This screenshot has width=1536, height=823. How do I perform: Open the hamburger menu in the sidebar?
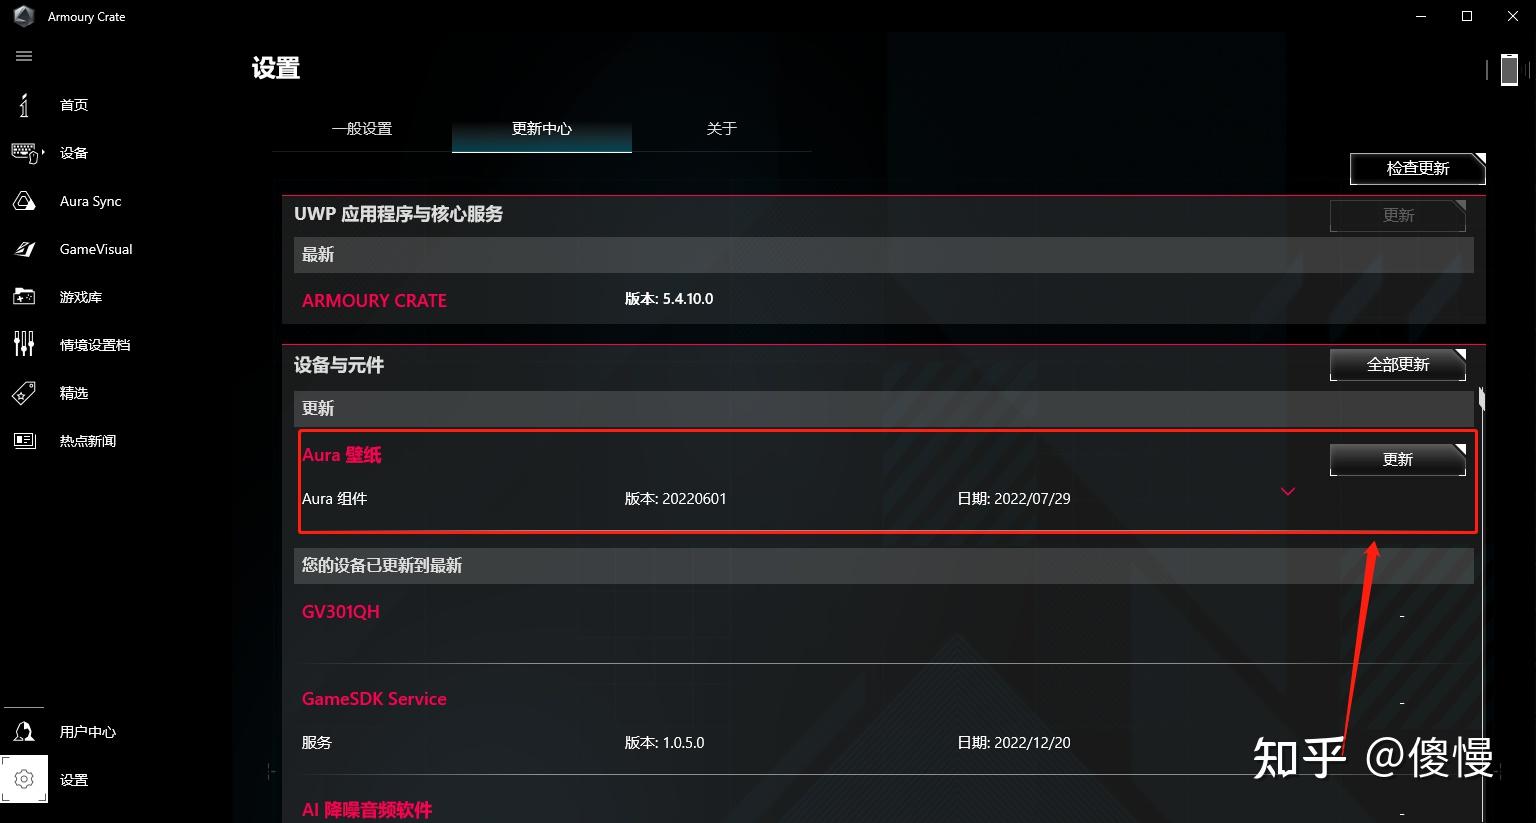point(24,56)
